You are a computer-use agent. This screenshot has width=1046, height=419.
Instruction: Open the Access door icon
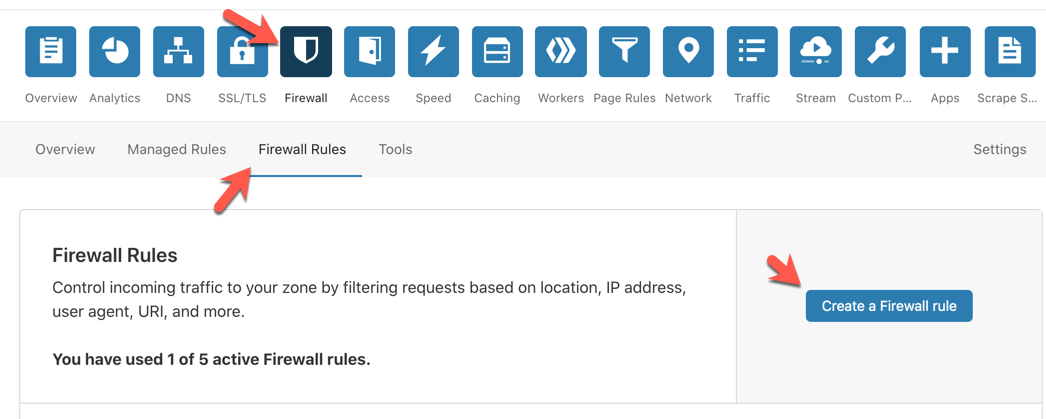369,52
